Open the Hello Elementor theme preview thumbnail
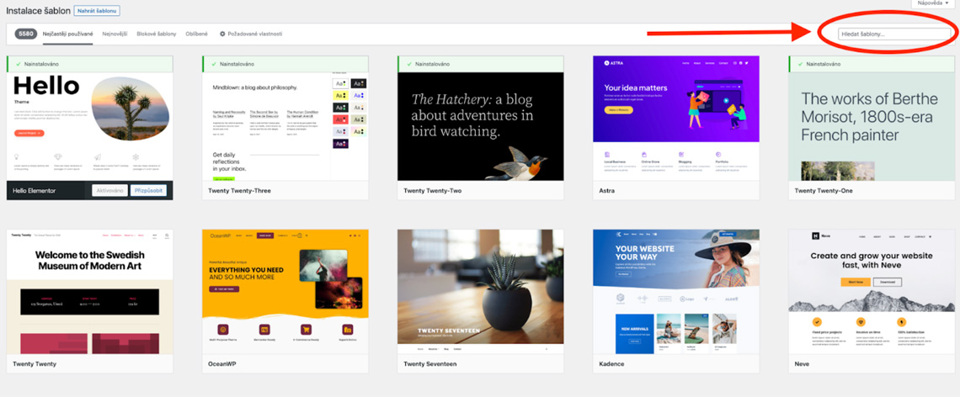Screen dimensions: 960x397 click(x=89, y=126)
